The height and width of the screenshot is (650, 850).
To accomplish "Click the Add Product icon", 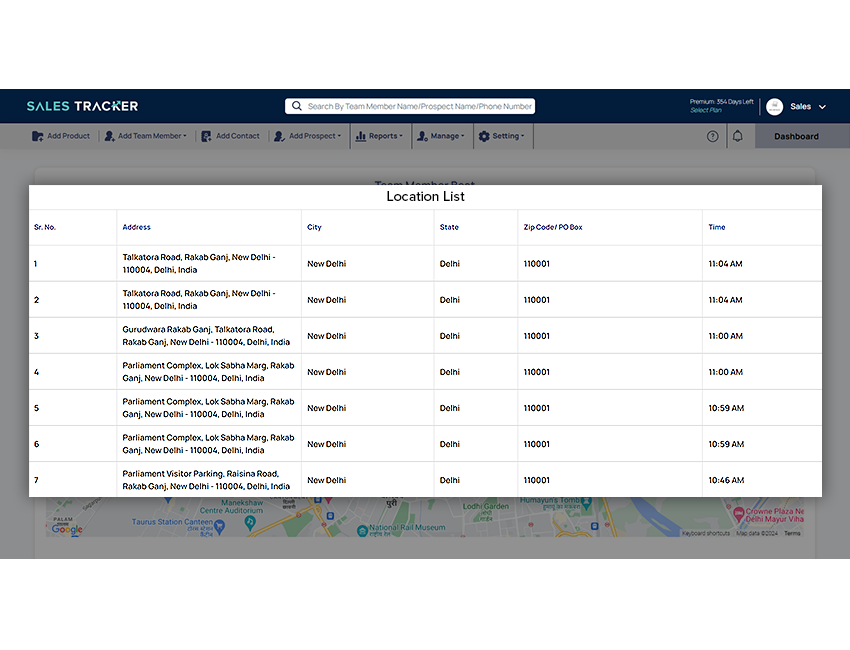I will pos(37,136).
